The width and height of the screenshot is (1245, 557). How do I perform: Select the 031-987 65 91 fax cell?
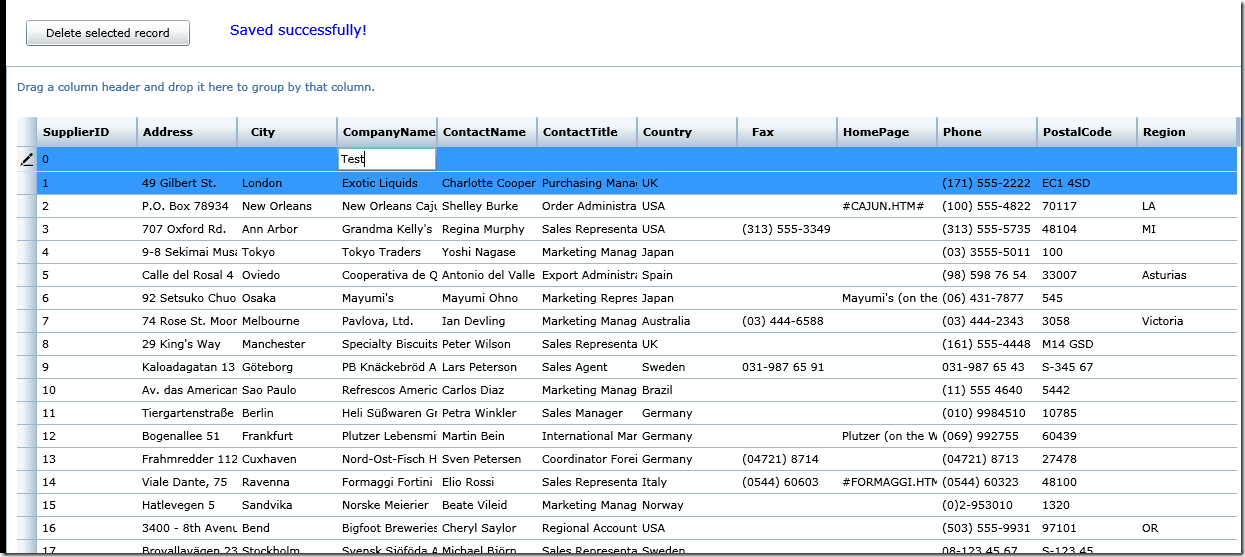coord(787,367)
